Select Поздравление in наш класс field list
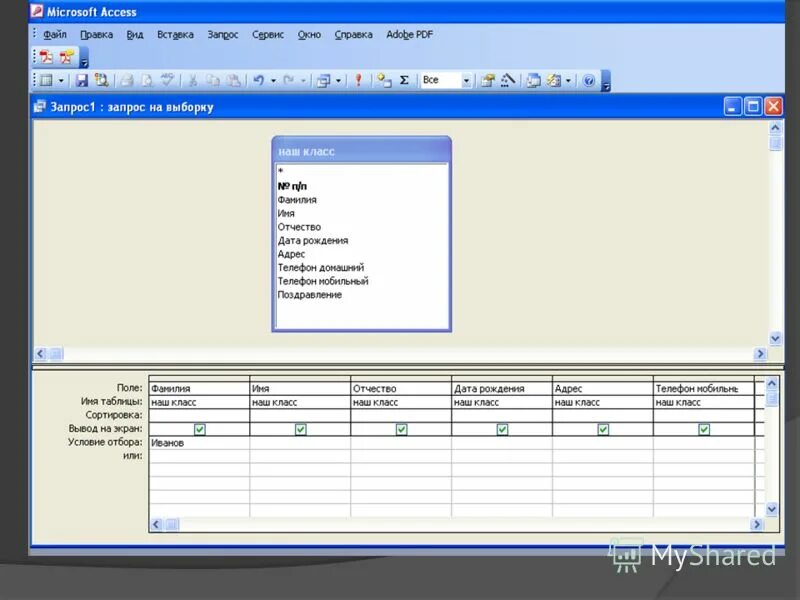This screenshot has height=600, width=800. pyautogui.click(x=309, y=295)
